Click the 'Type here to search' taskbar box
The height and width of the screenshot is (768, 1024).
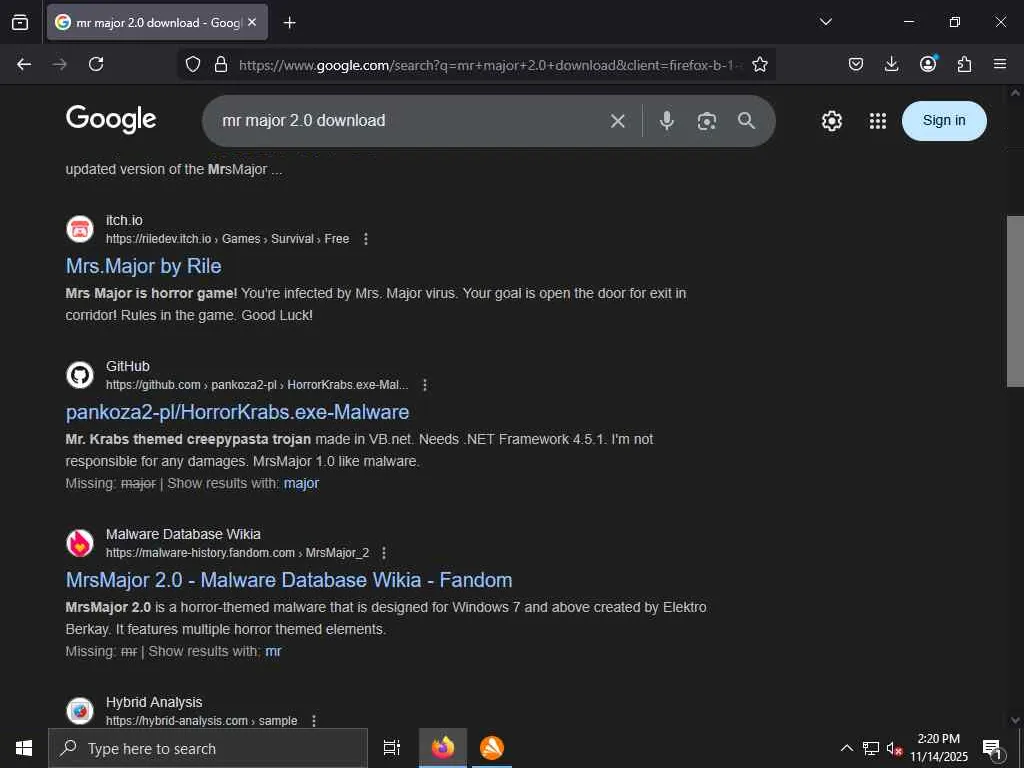[208, 748]
